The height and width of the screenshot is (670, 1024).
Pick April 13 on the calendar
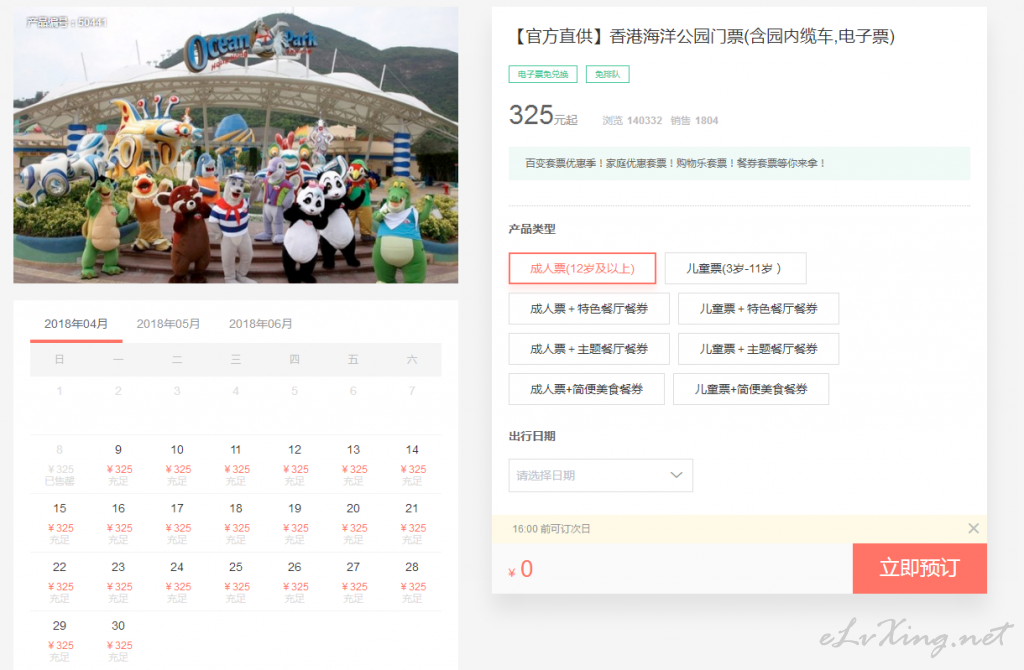click(353, 465)
